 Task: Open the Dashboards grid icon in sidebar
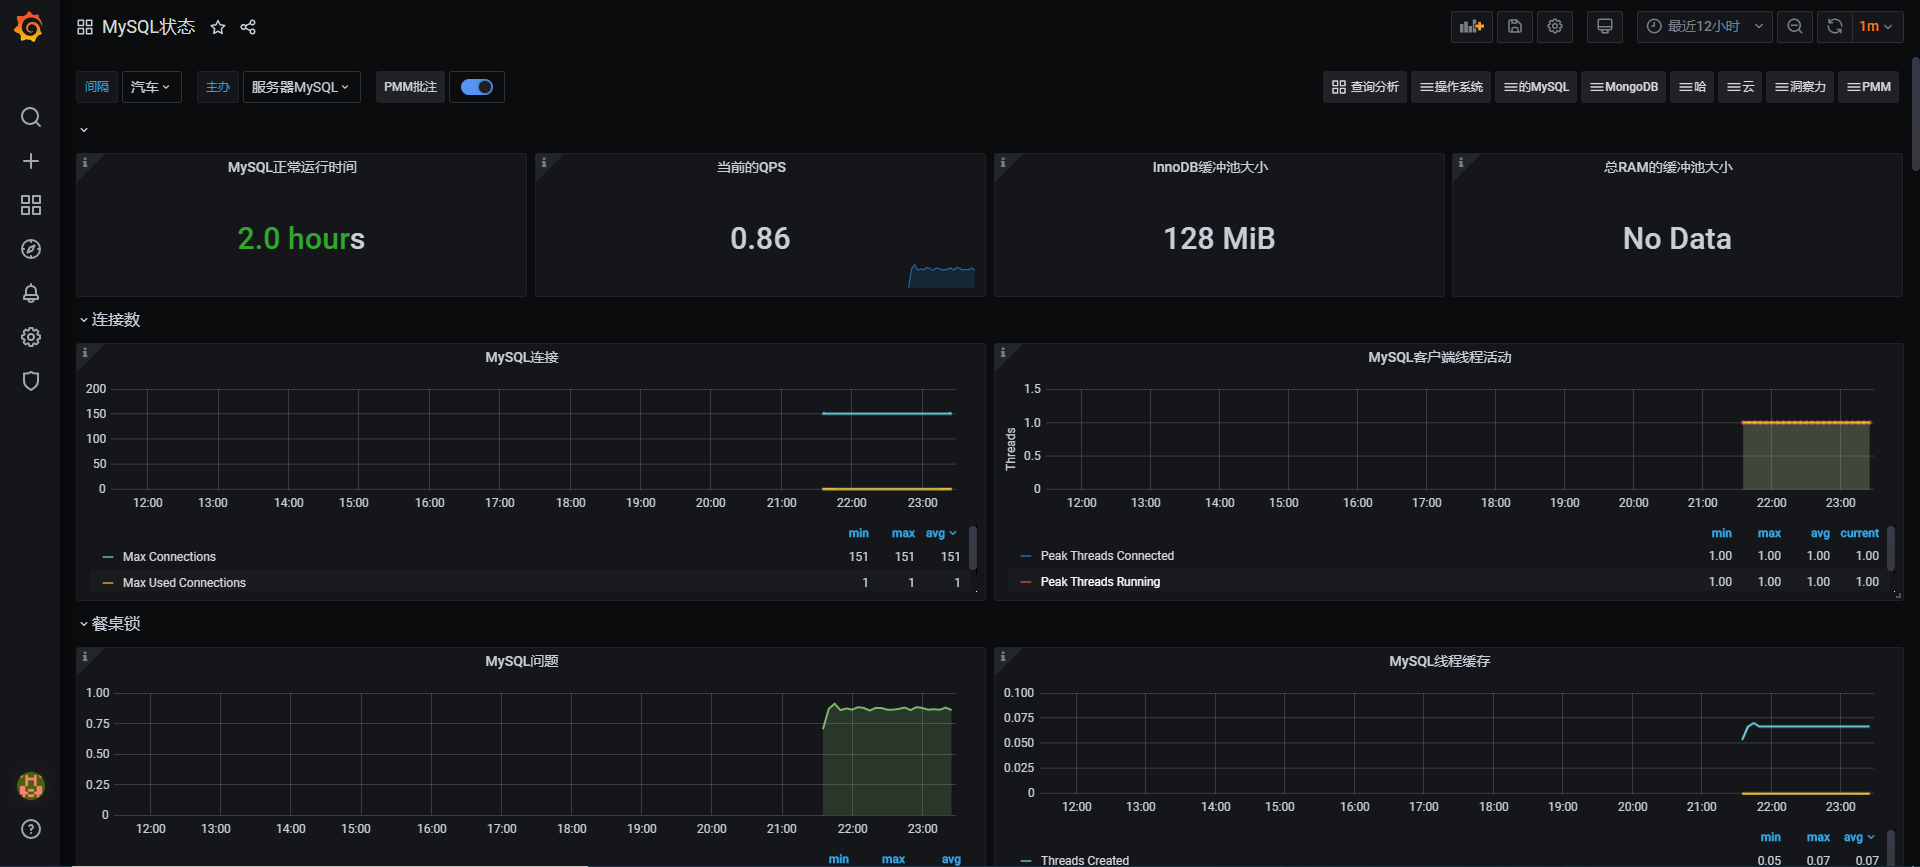click(31, 205)
